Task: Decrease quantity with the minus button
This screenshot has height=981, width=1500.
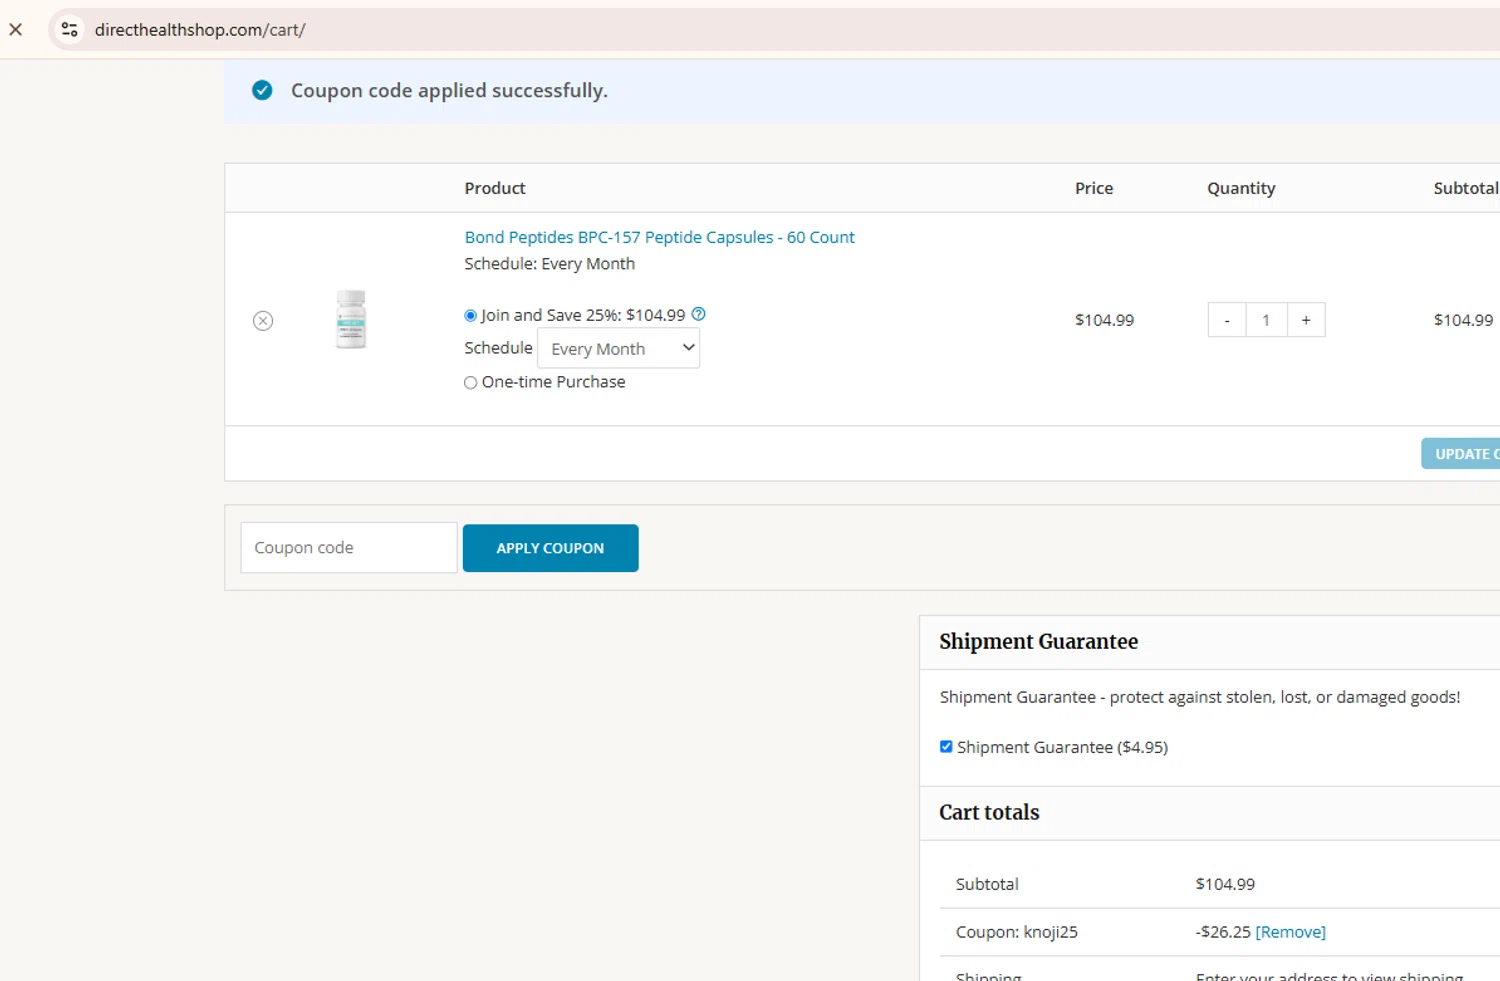Action: click(1227, 320)
